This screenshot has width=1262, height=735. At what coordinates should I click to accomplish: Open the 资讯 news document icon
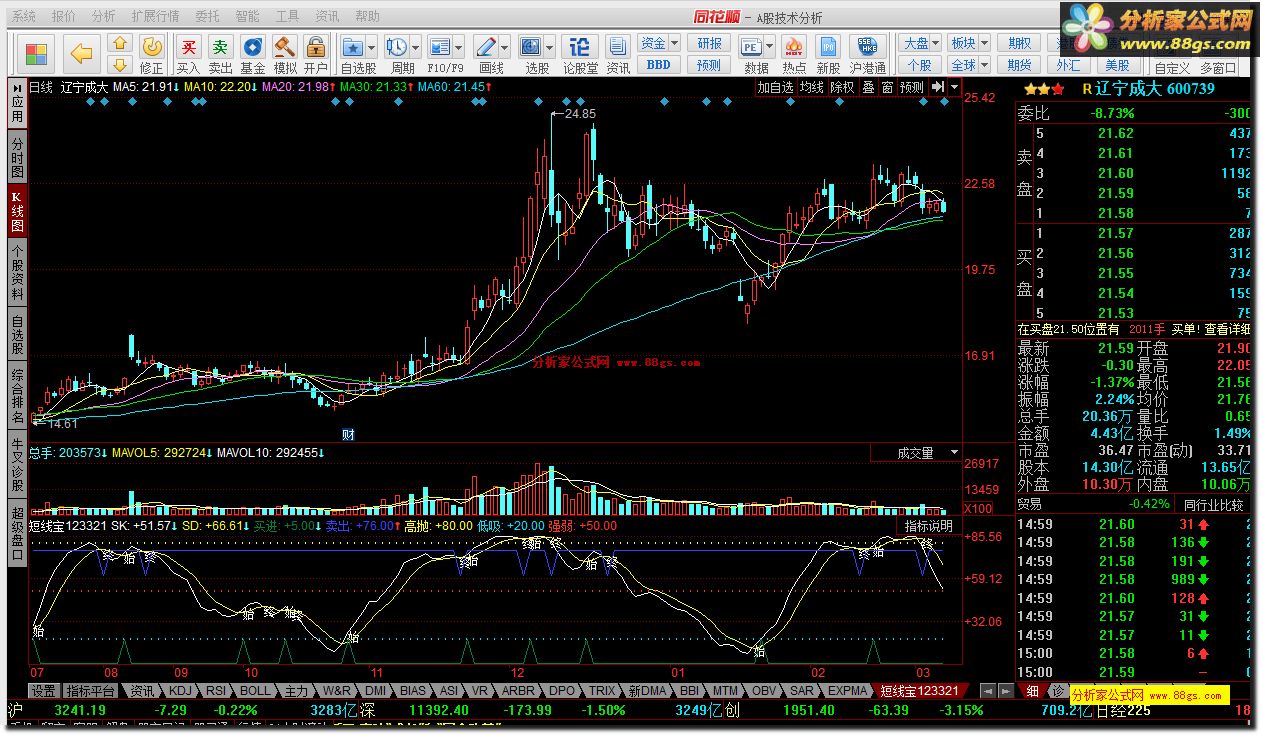(x=618, y=47)
